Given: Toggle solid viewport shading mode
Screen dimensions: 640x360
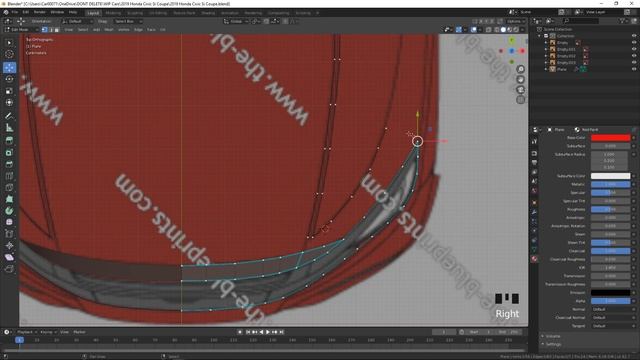Looking at the screenshot, I should 503,29.
